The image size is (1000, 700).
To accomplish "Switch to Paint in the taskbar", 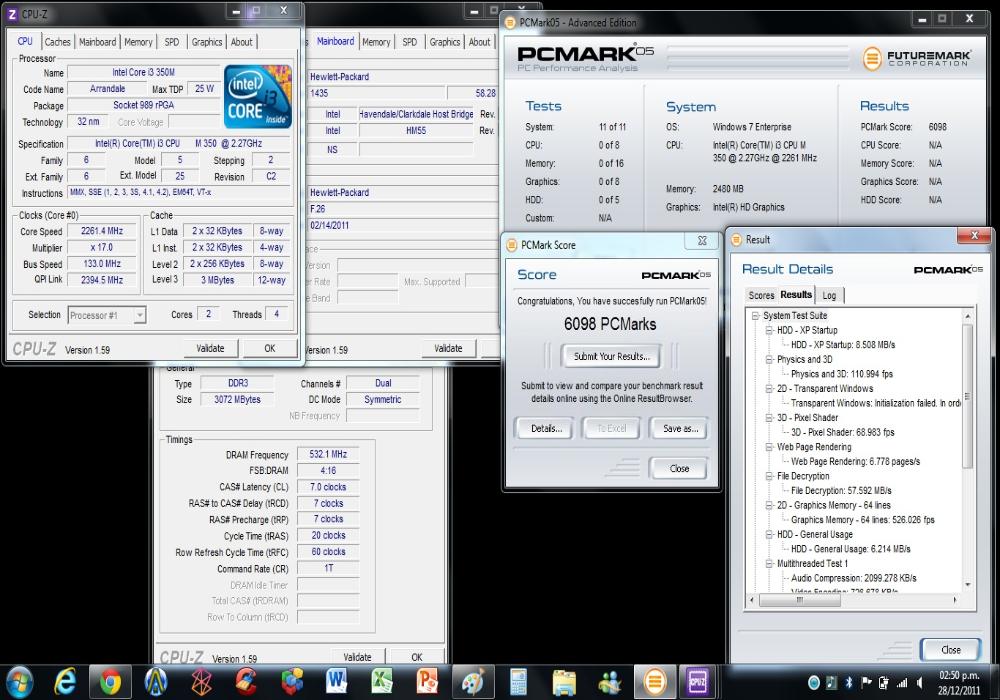I will coord(473,682).
